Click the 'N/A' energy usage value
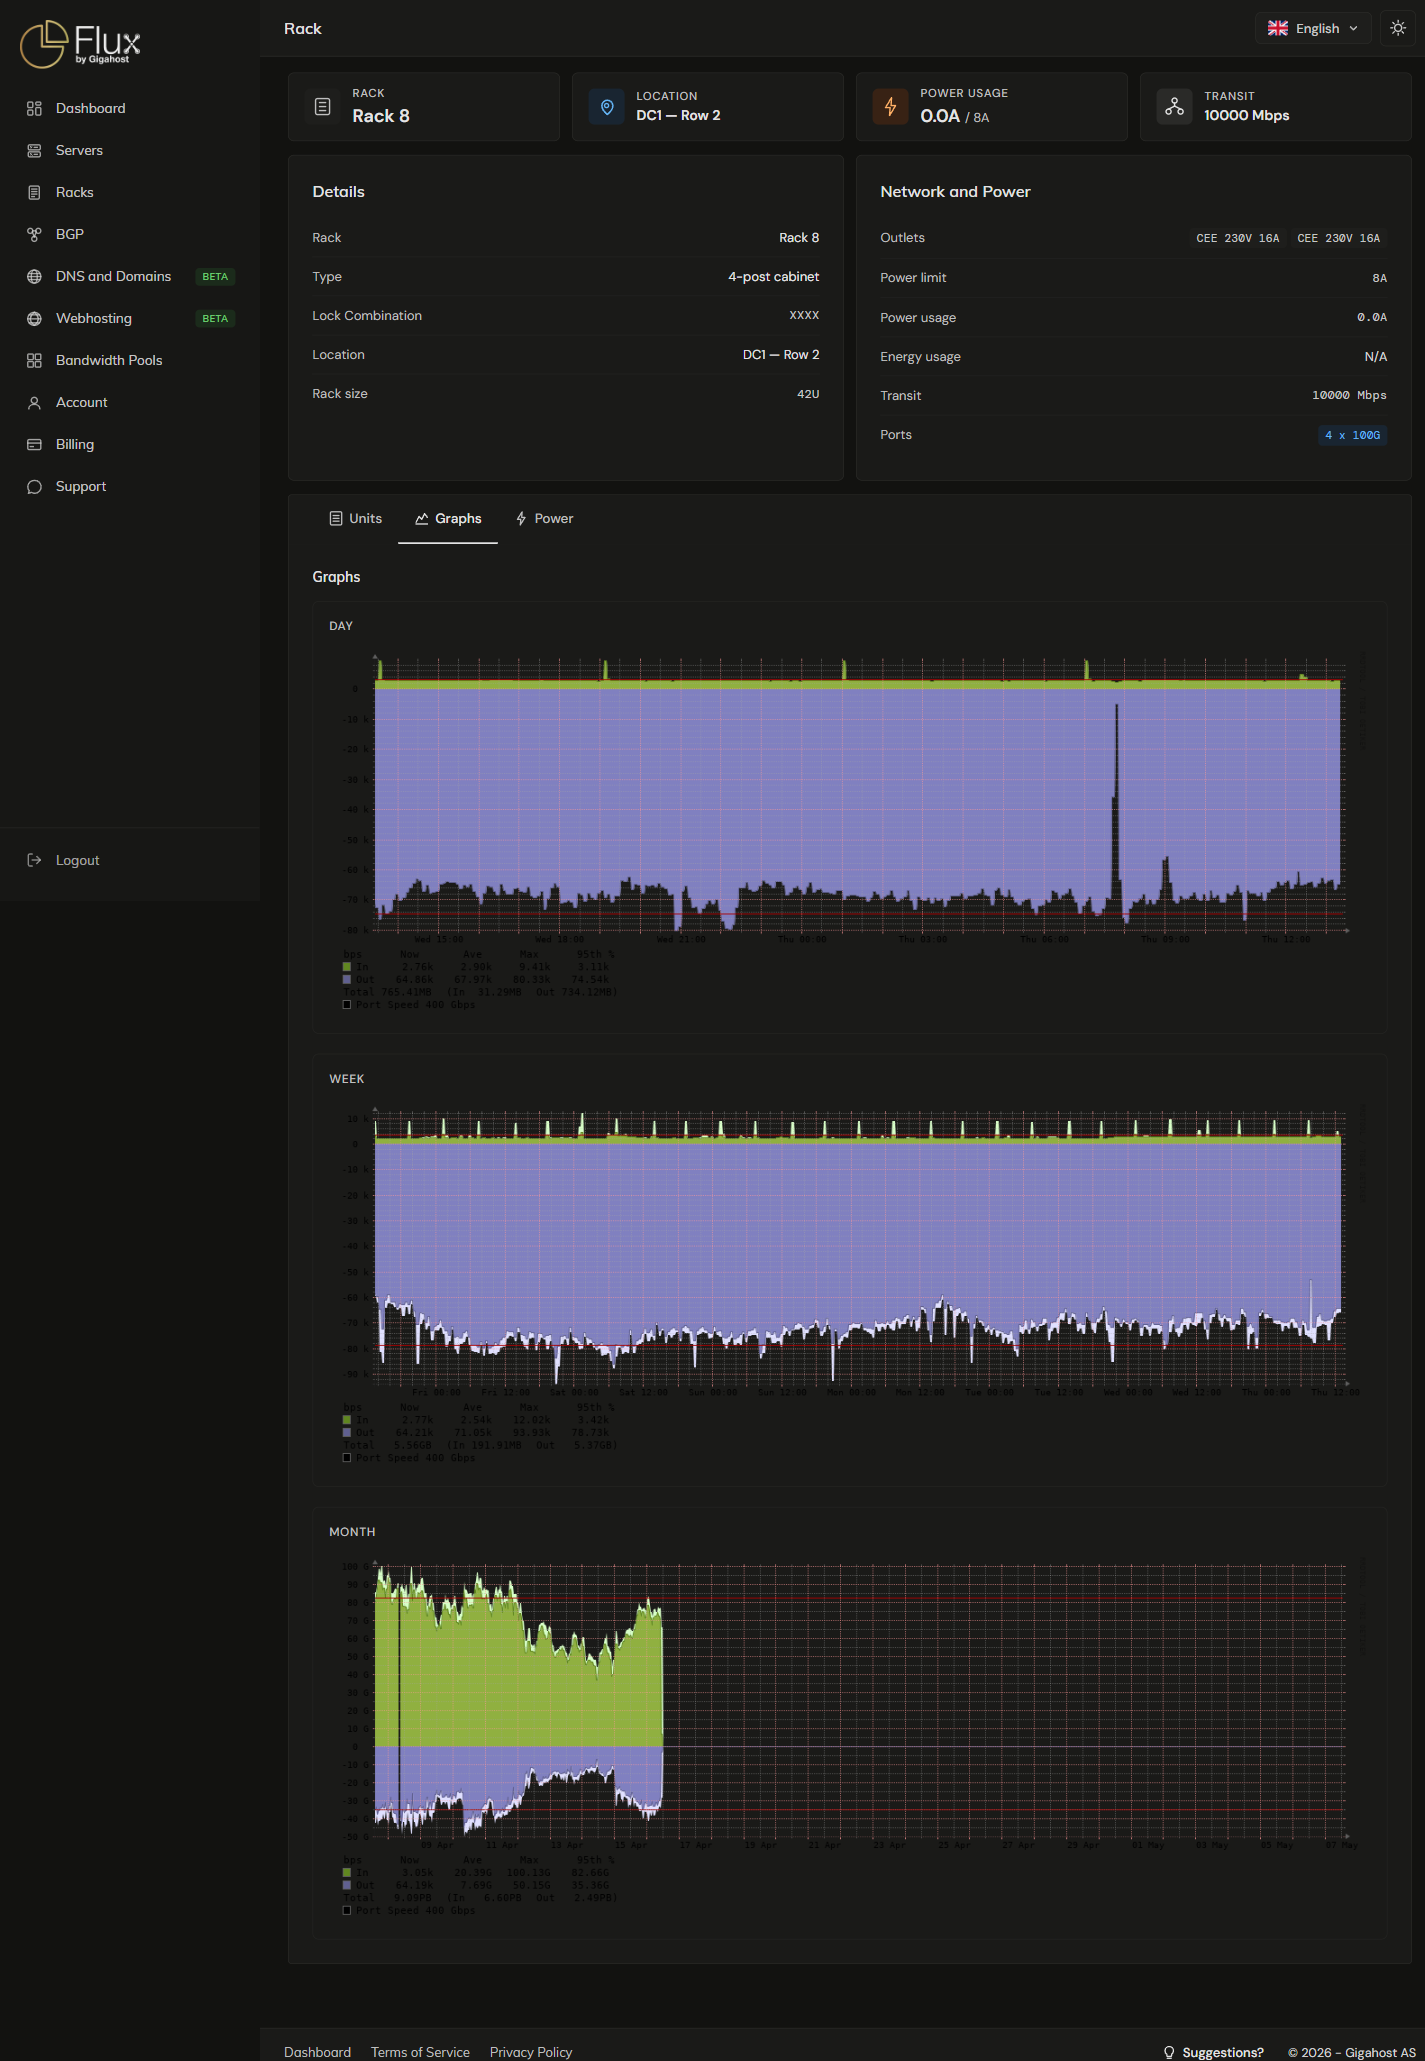The image size is (1425, 2061). coord(1376,356)
